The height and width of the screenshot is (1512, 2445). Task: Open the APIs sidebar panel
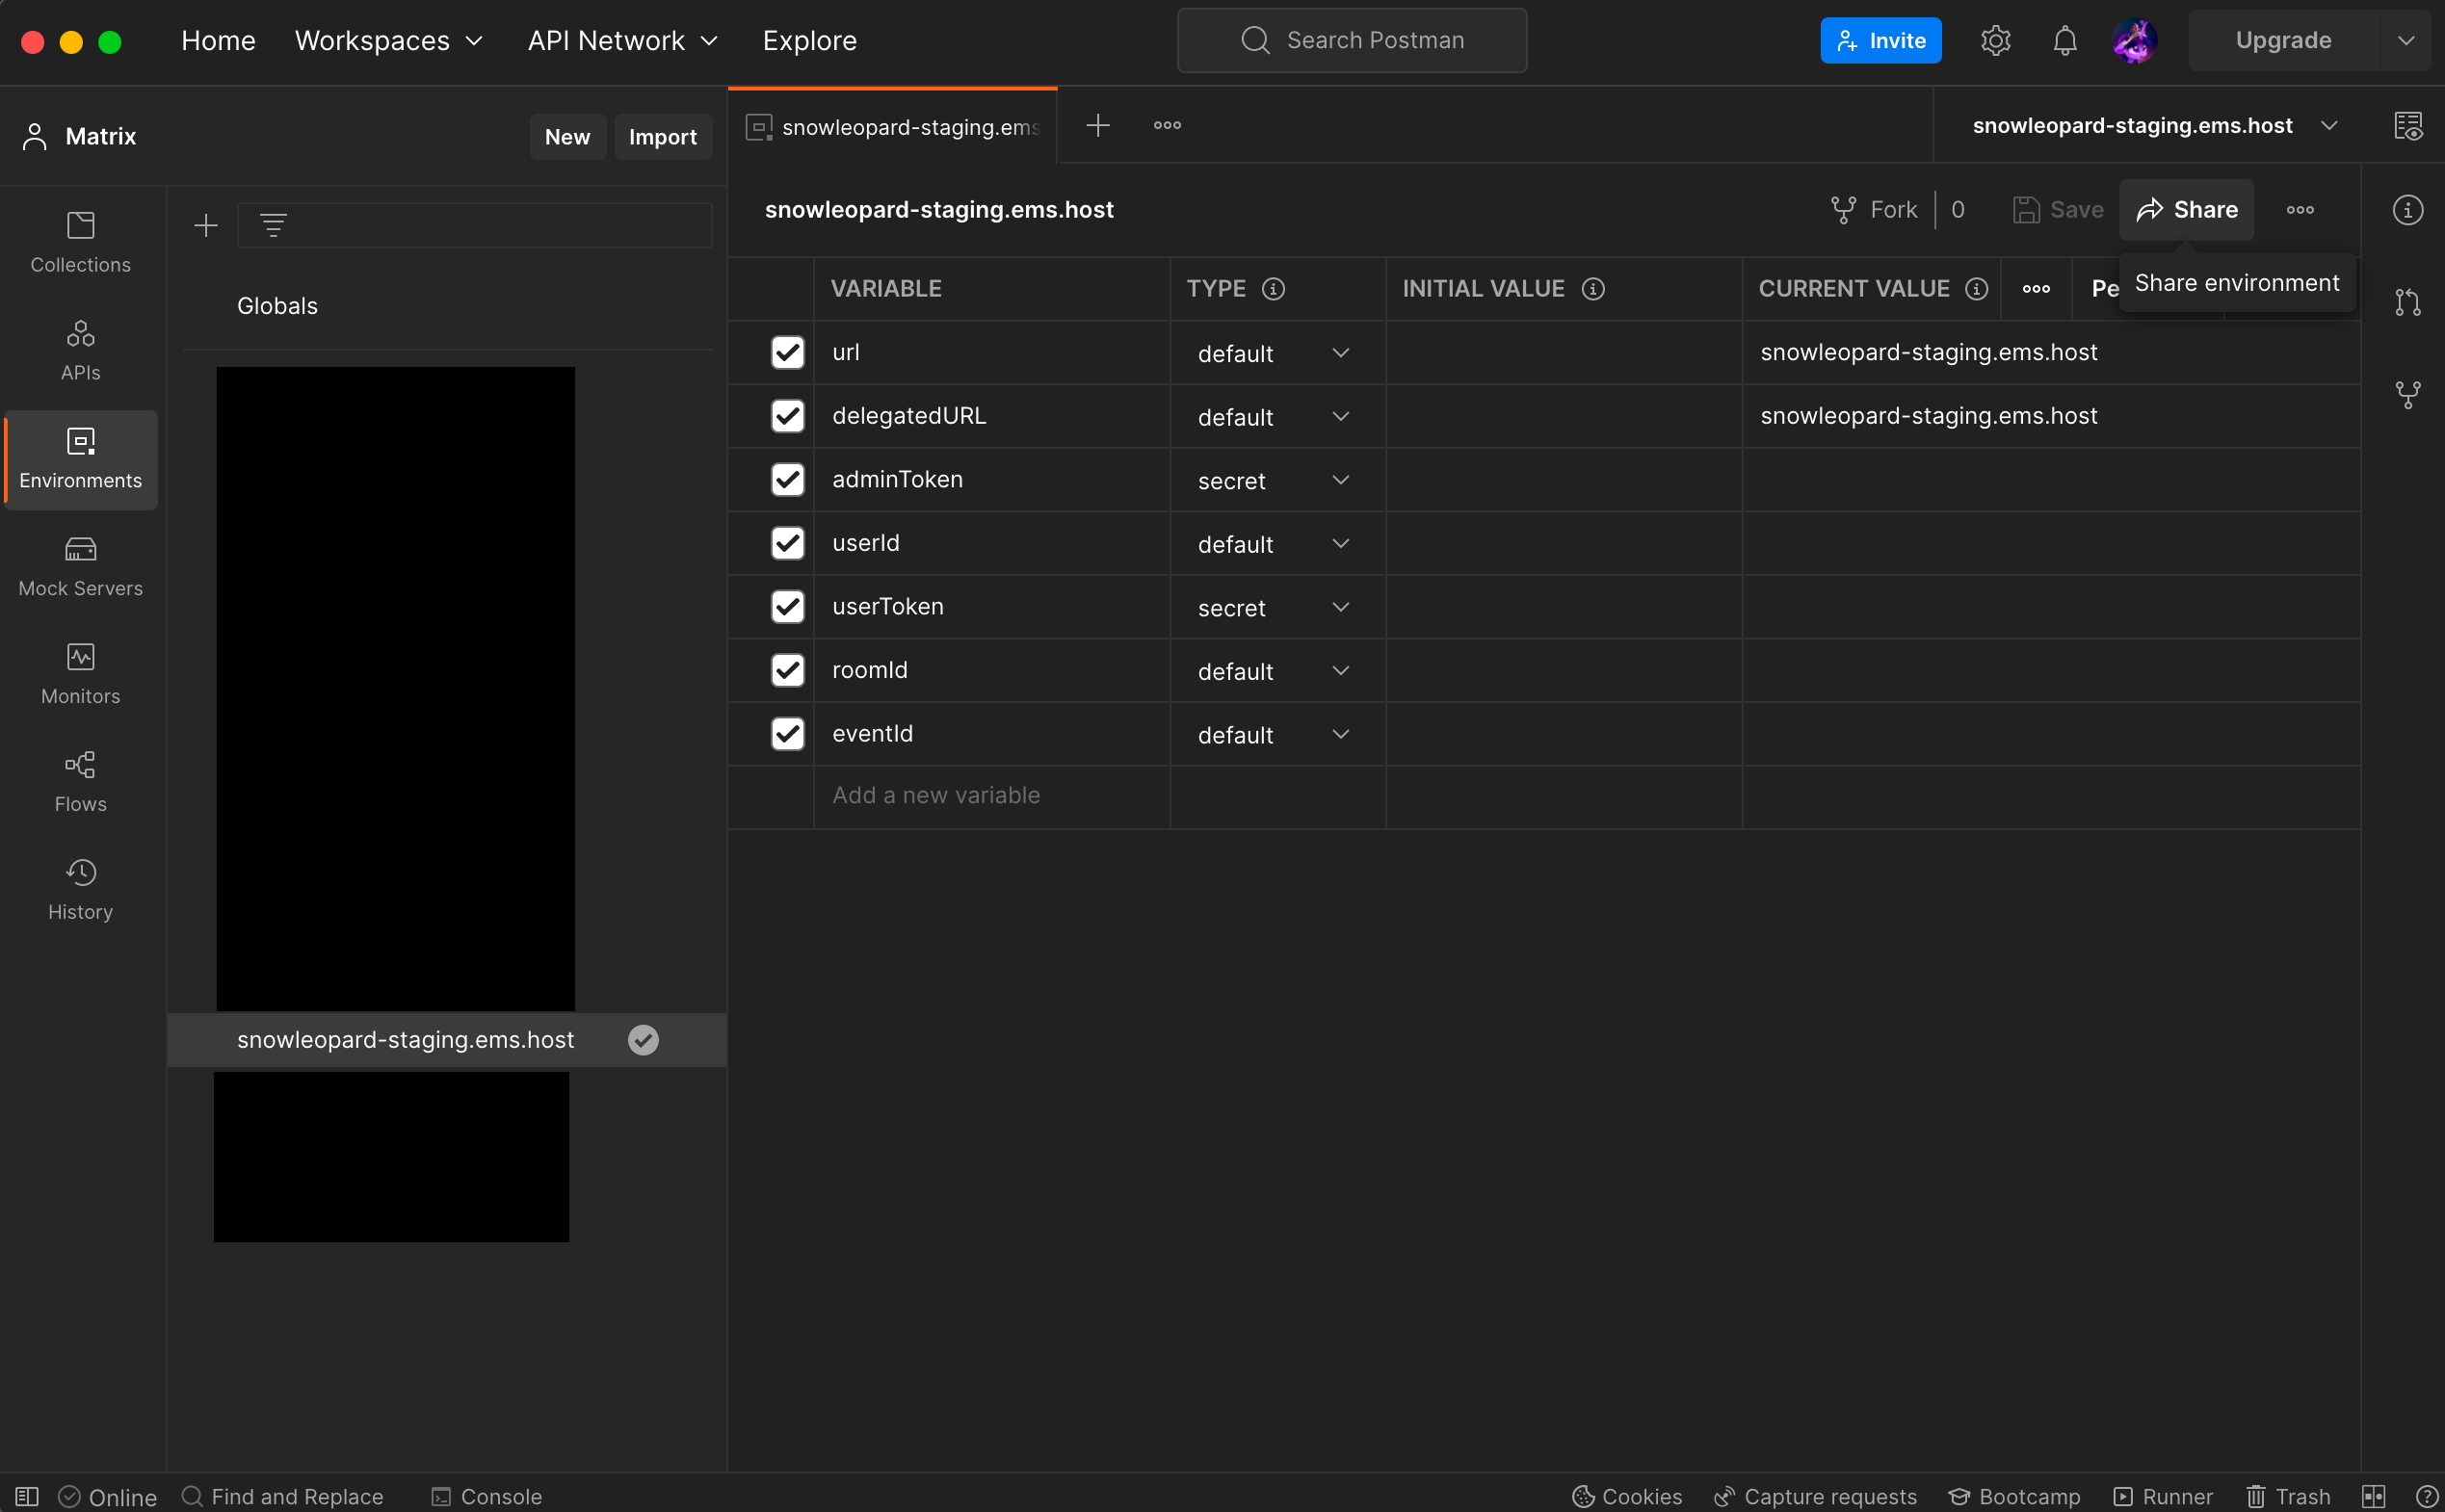[x=80, y=350]
